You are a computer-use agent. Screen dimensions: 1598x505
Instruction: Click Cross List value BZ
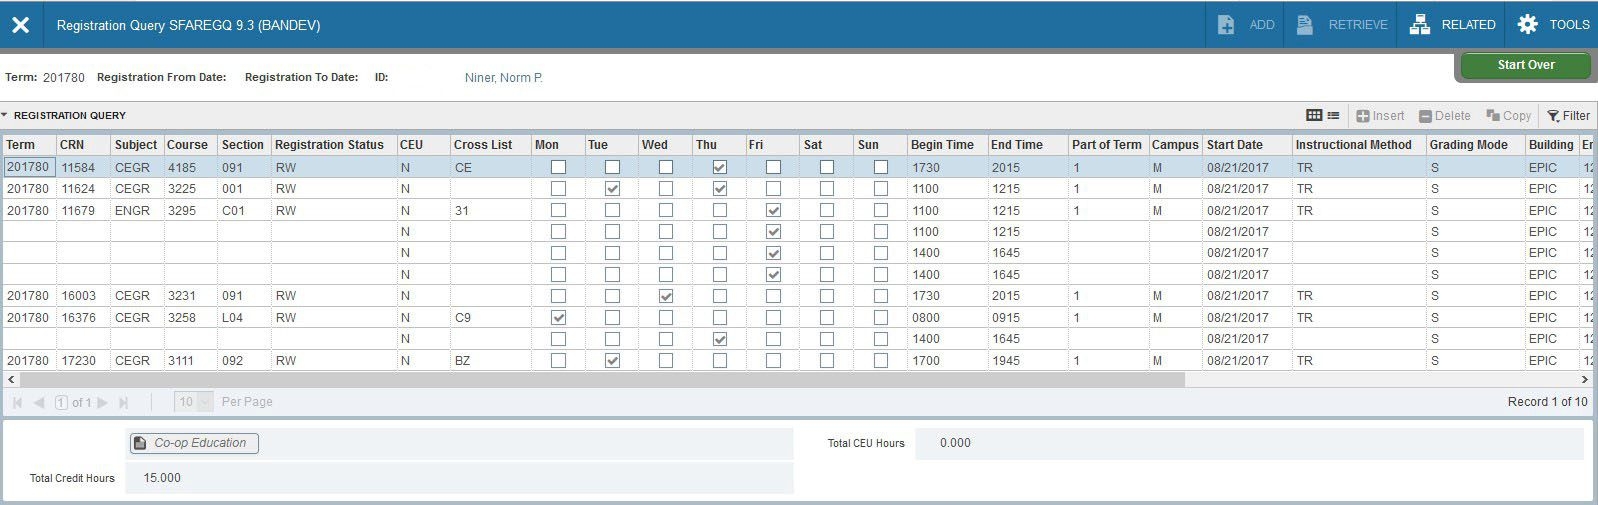pos(462,361)
